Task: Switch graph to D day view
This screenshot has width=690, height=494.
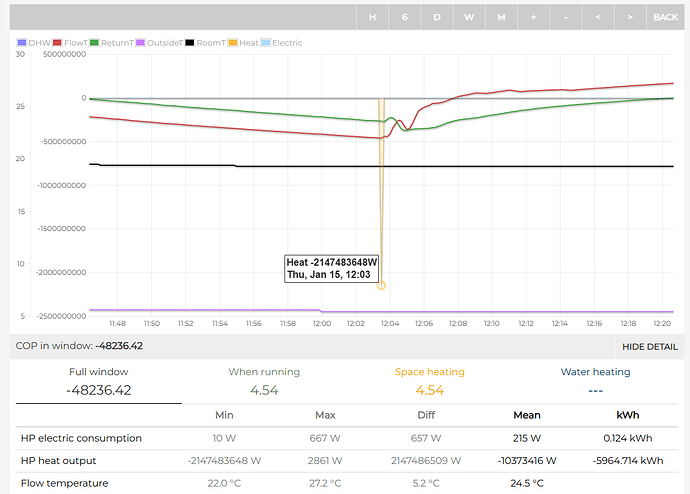Action: coord(436,17)
